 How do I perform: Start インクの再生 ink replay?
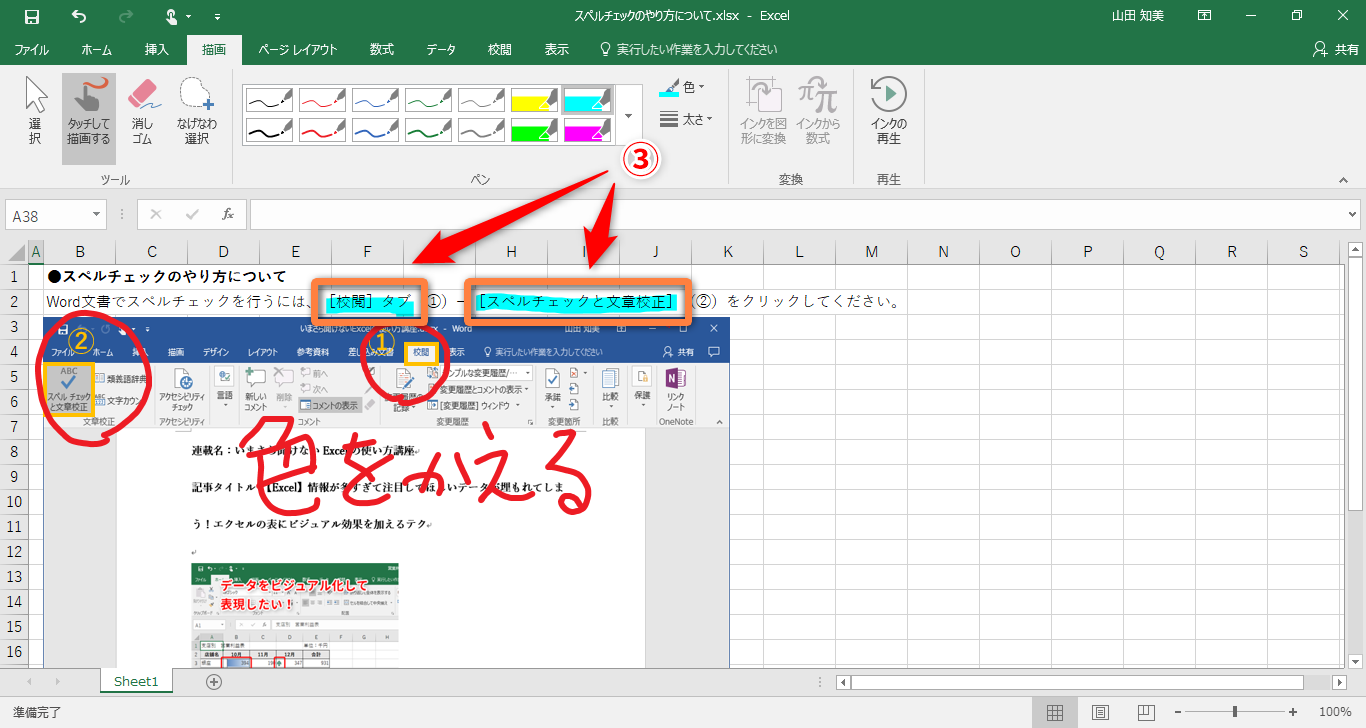click(888, 112)
